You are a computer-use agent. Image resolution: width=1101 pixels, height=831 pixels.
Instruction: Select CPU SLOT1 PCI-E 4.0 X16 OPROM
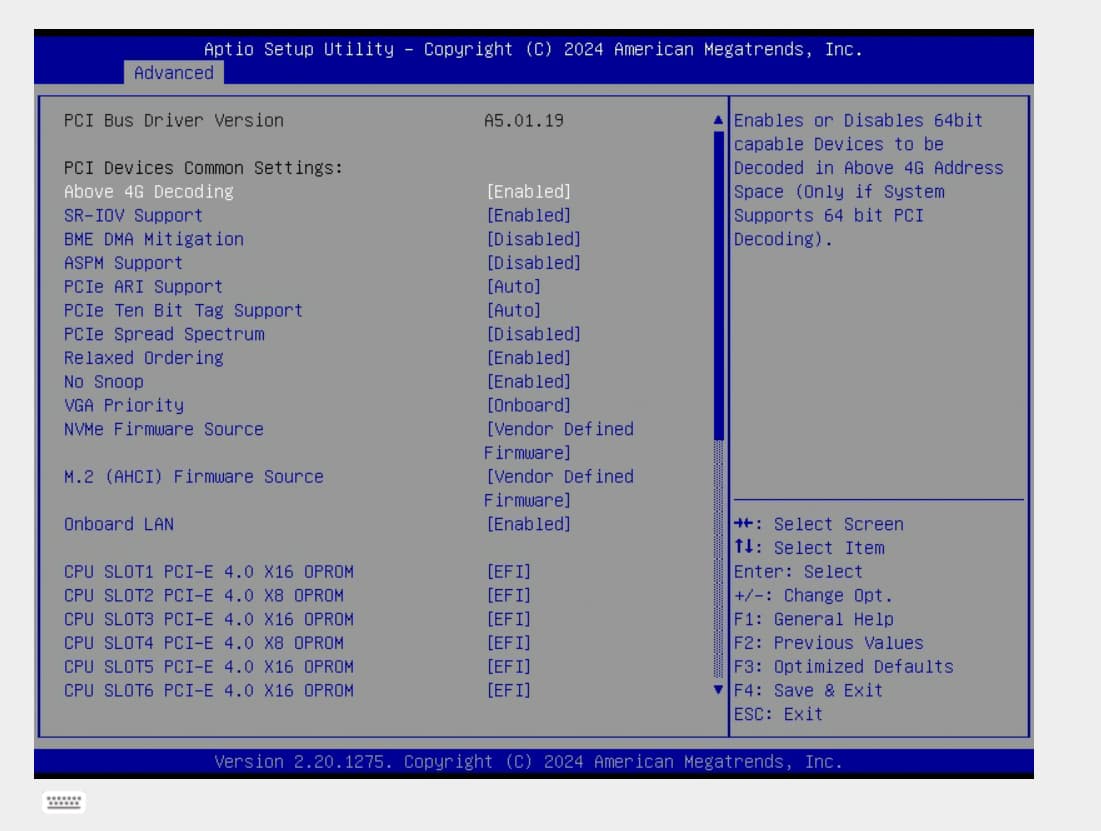pos(209,572)
